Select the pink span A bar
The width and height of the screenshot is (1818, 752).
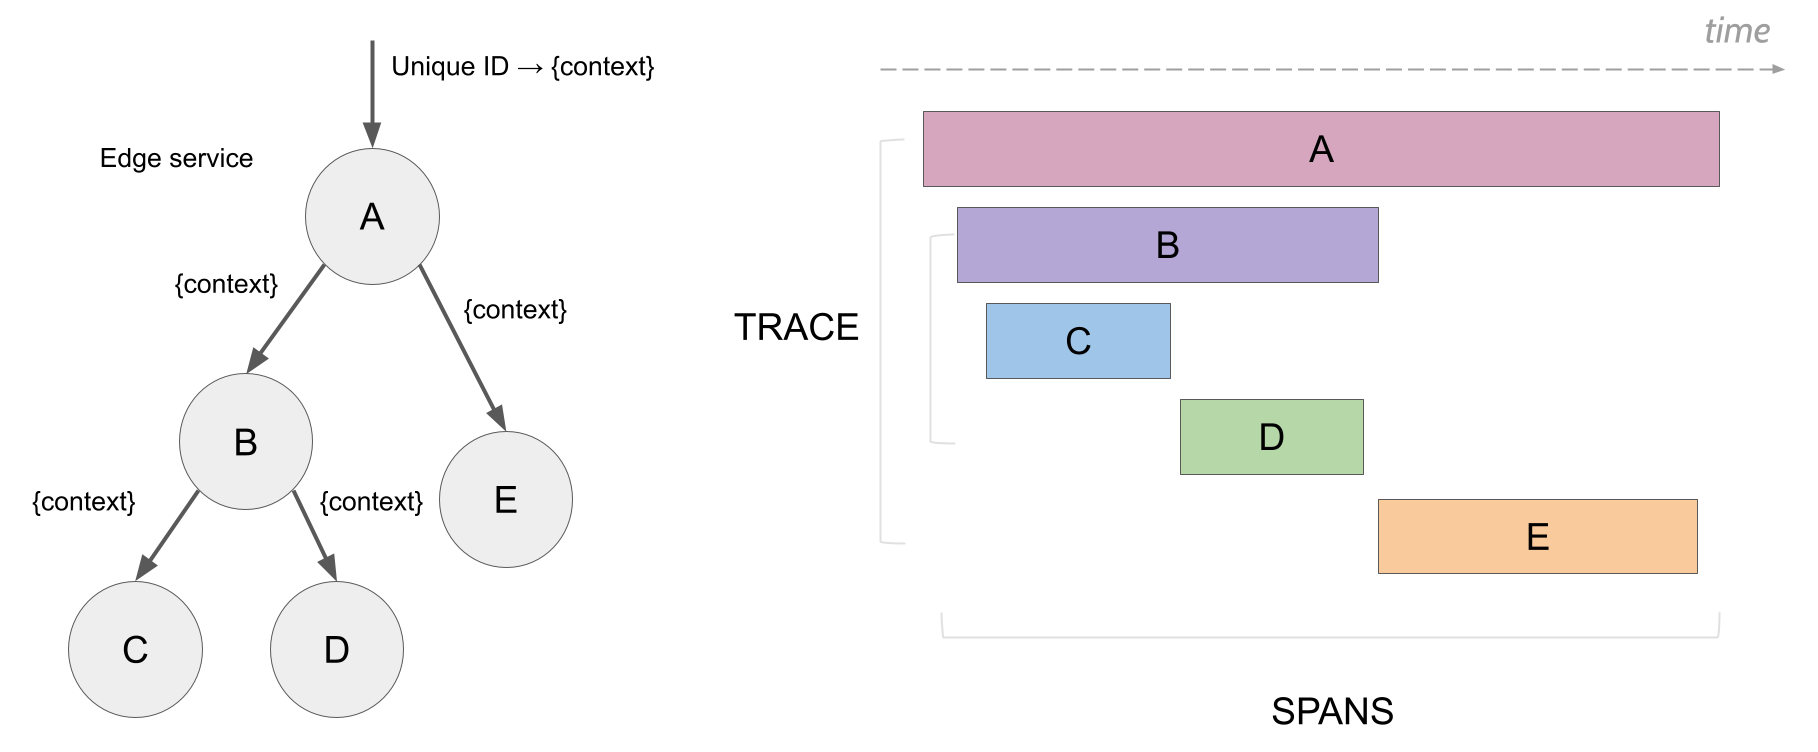coord(1320,149)
